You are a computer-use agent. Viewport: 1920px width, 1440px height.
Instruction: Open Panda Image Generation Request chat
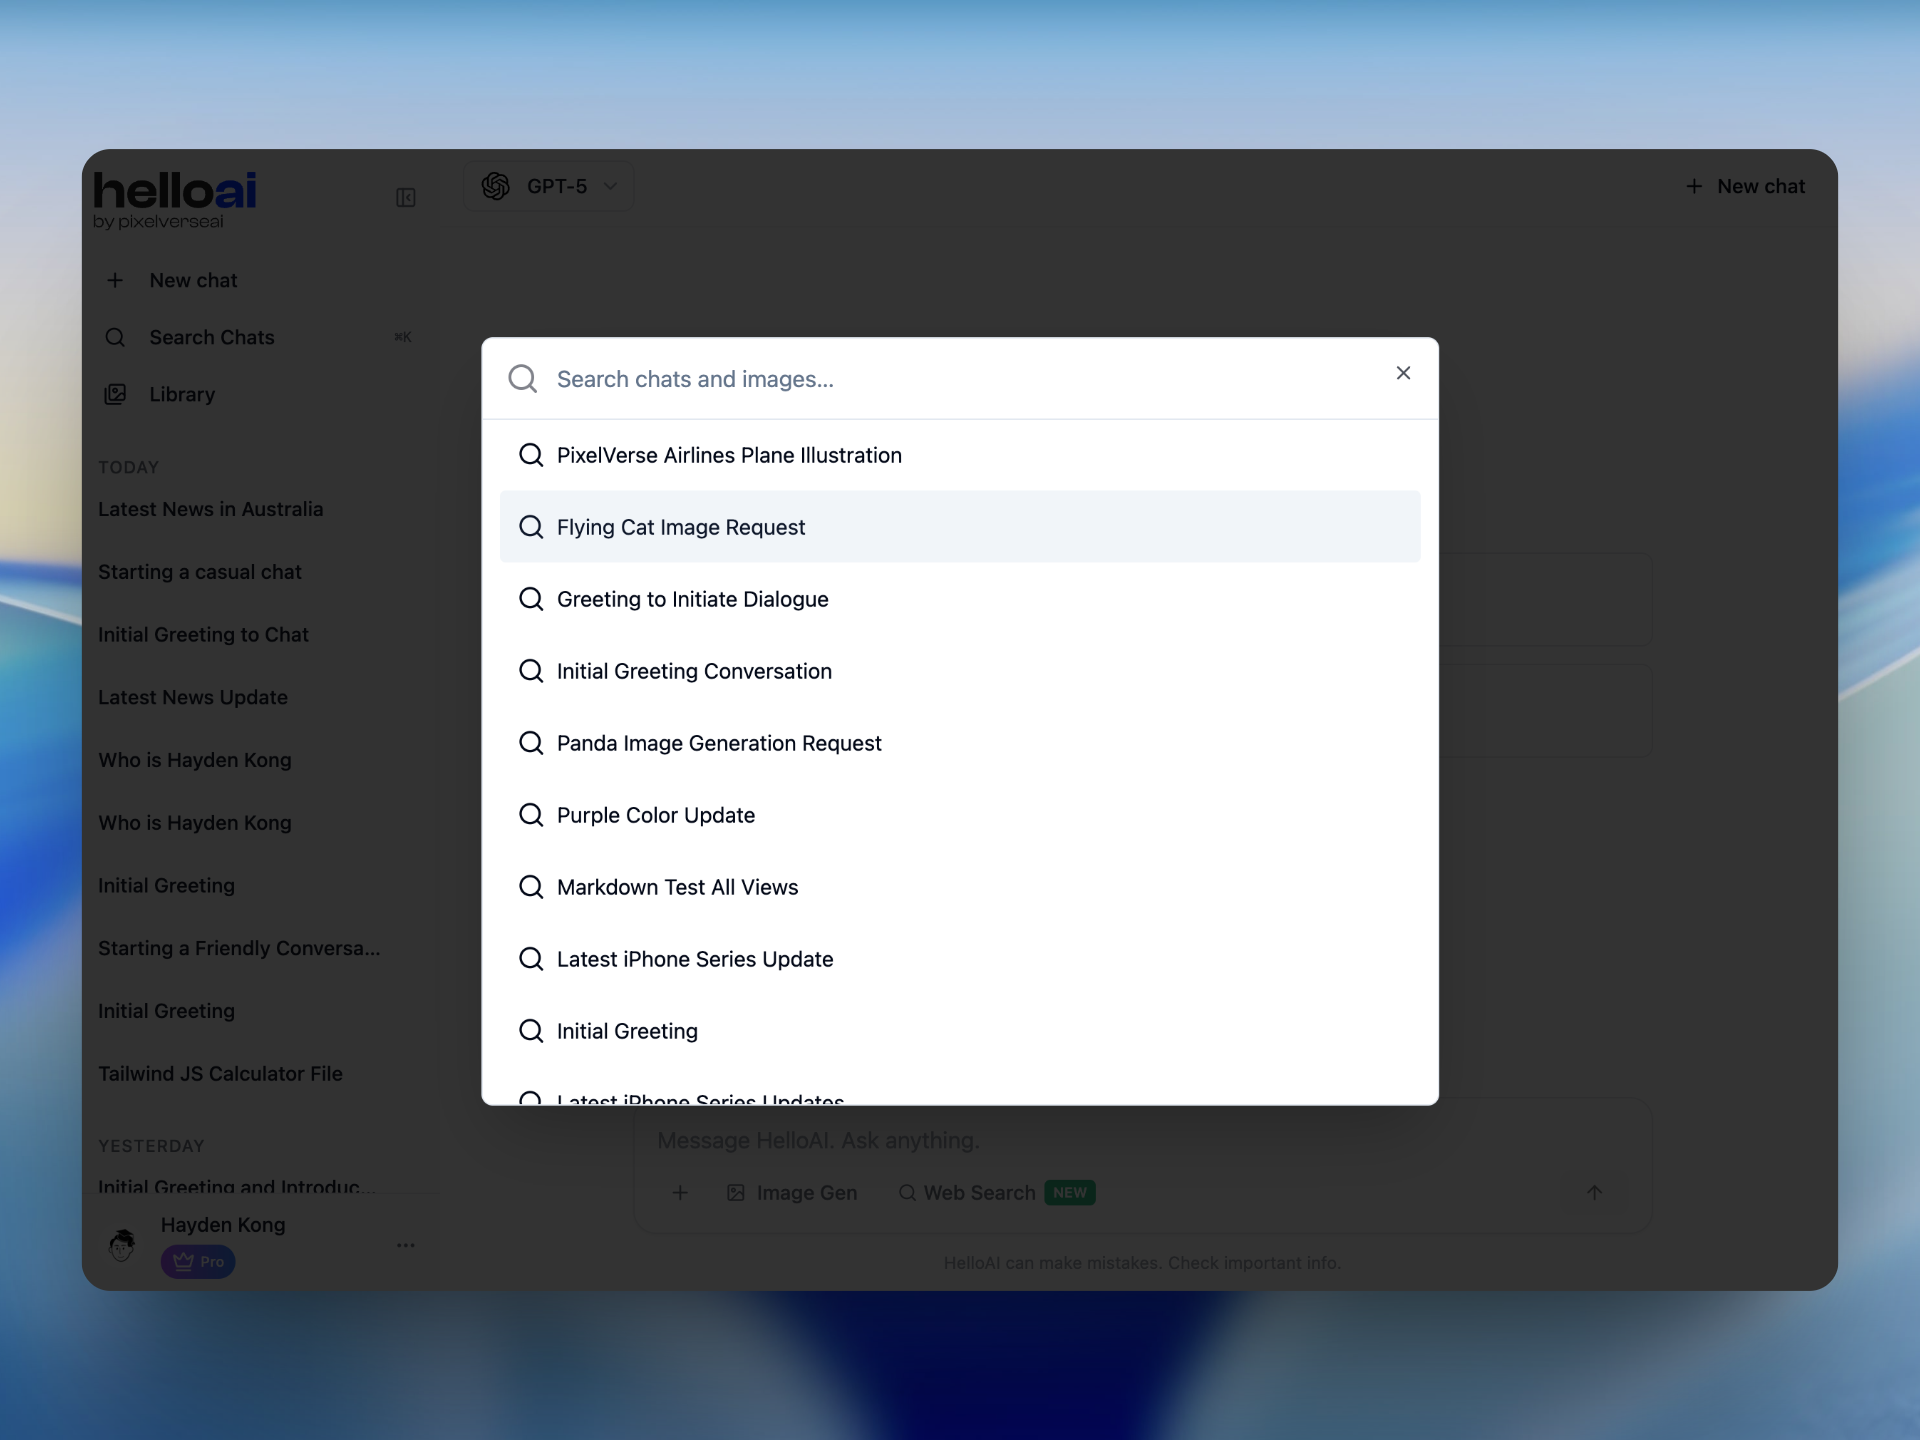(719, 743)
